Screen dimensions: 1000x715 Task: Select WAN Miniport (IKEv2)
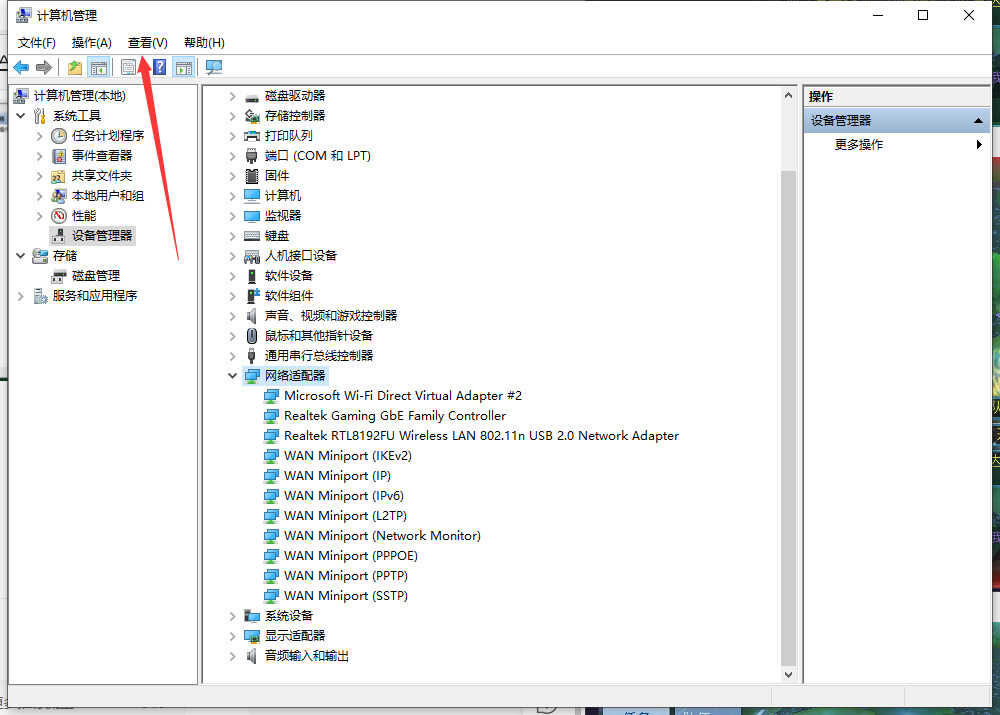coord(348,455)
